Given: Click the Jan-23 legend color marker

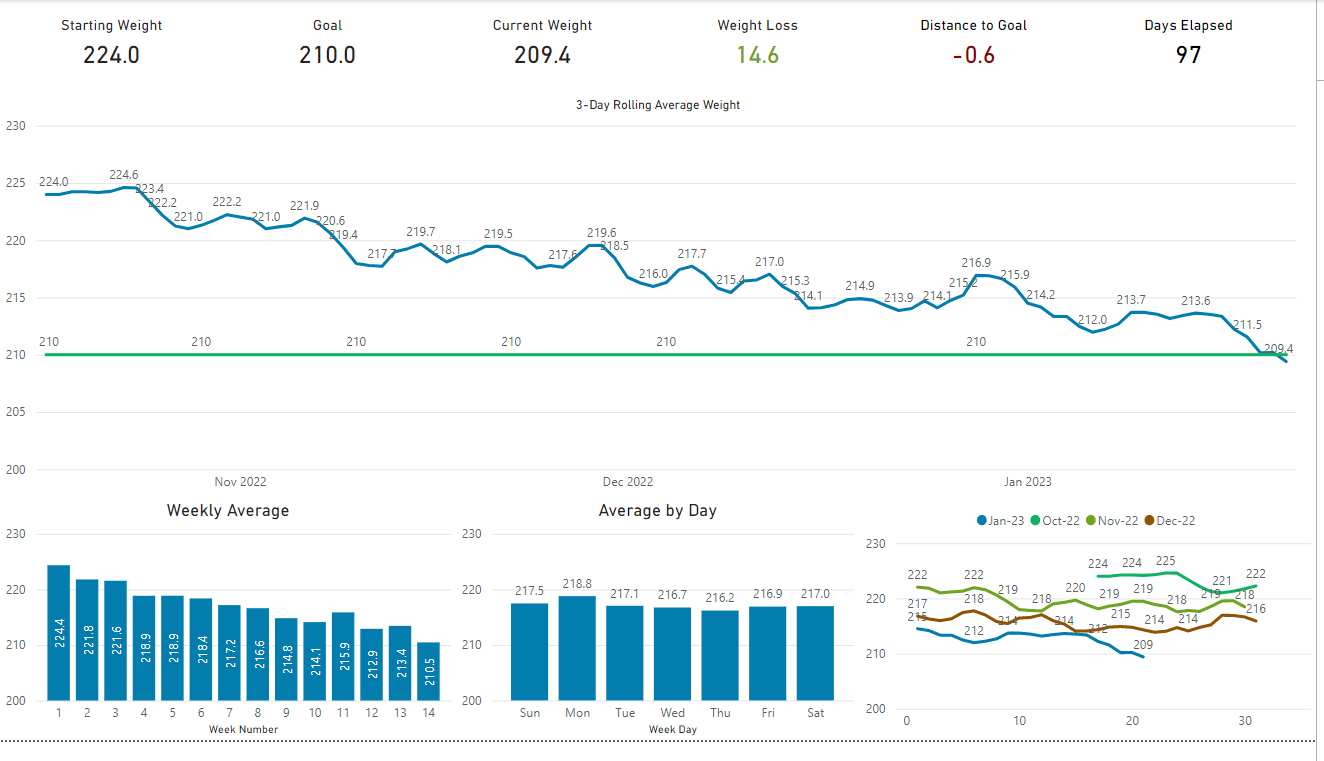Looking at the screenshot, I should point(981,521).
